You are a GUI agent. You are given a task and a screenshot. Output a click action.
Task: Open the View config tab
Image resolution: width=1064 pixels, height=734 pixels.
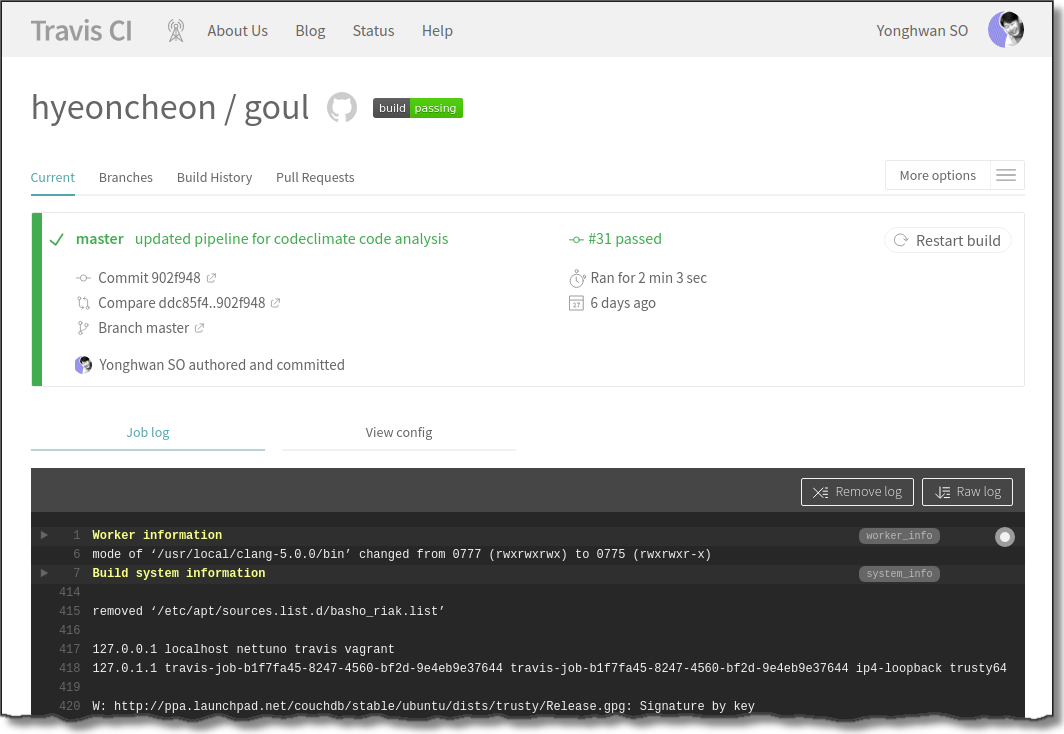point(399,432)
